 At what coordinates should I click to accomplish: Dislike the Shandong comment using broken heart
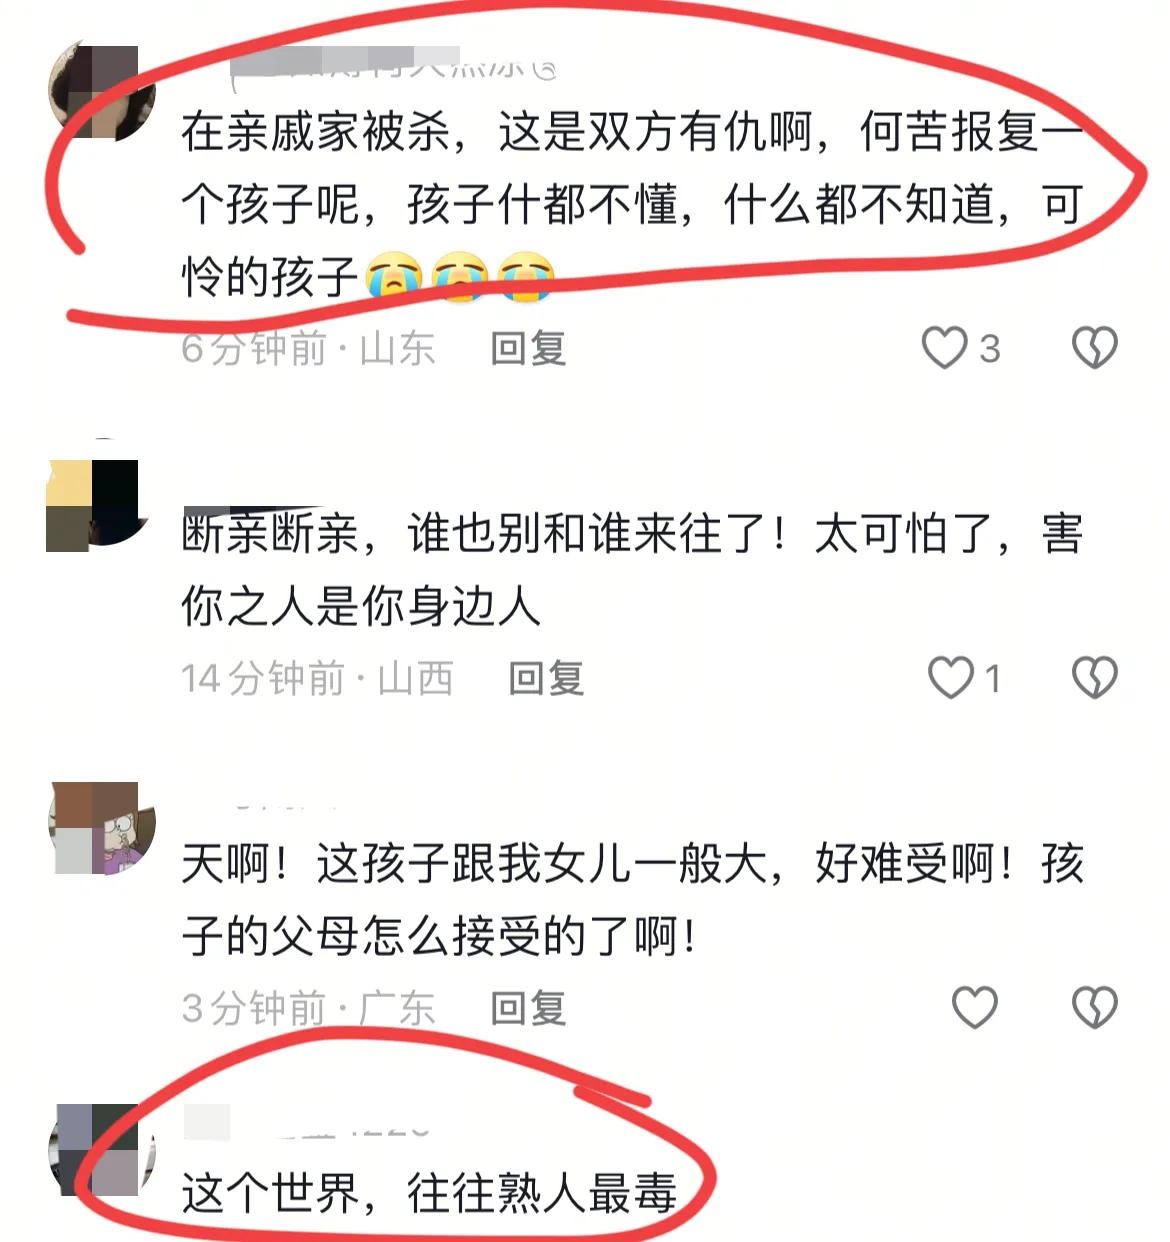tap(1094, 348)
